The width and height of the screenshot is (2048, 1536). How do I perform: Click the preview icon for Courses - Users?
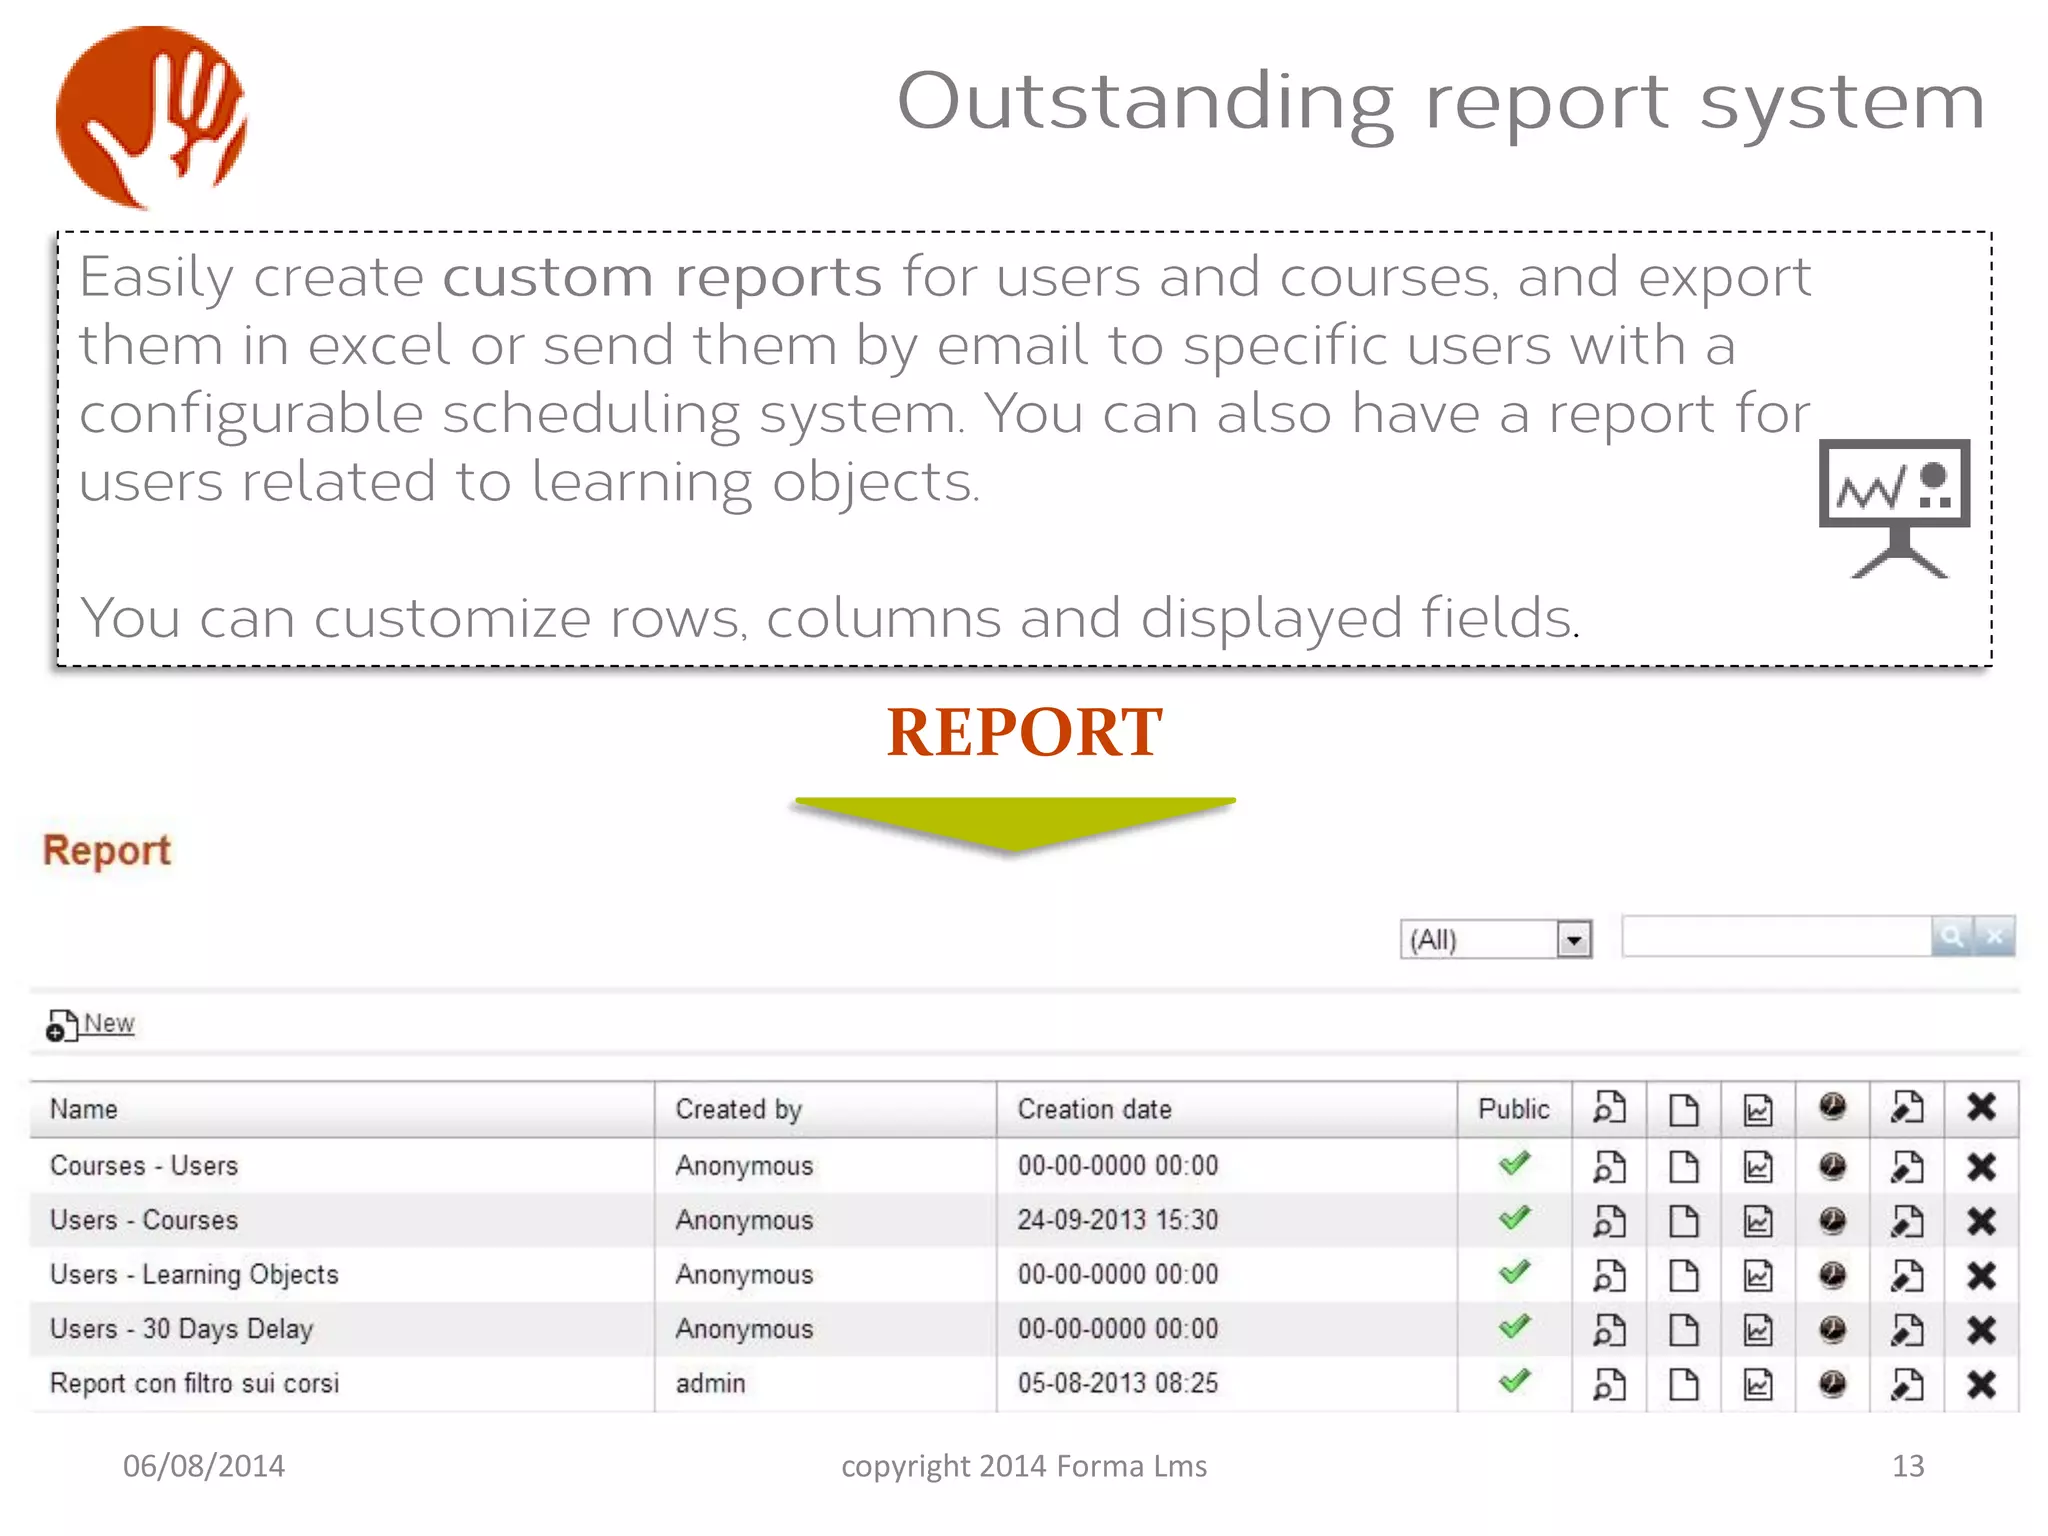(x=1609, y=1166)
